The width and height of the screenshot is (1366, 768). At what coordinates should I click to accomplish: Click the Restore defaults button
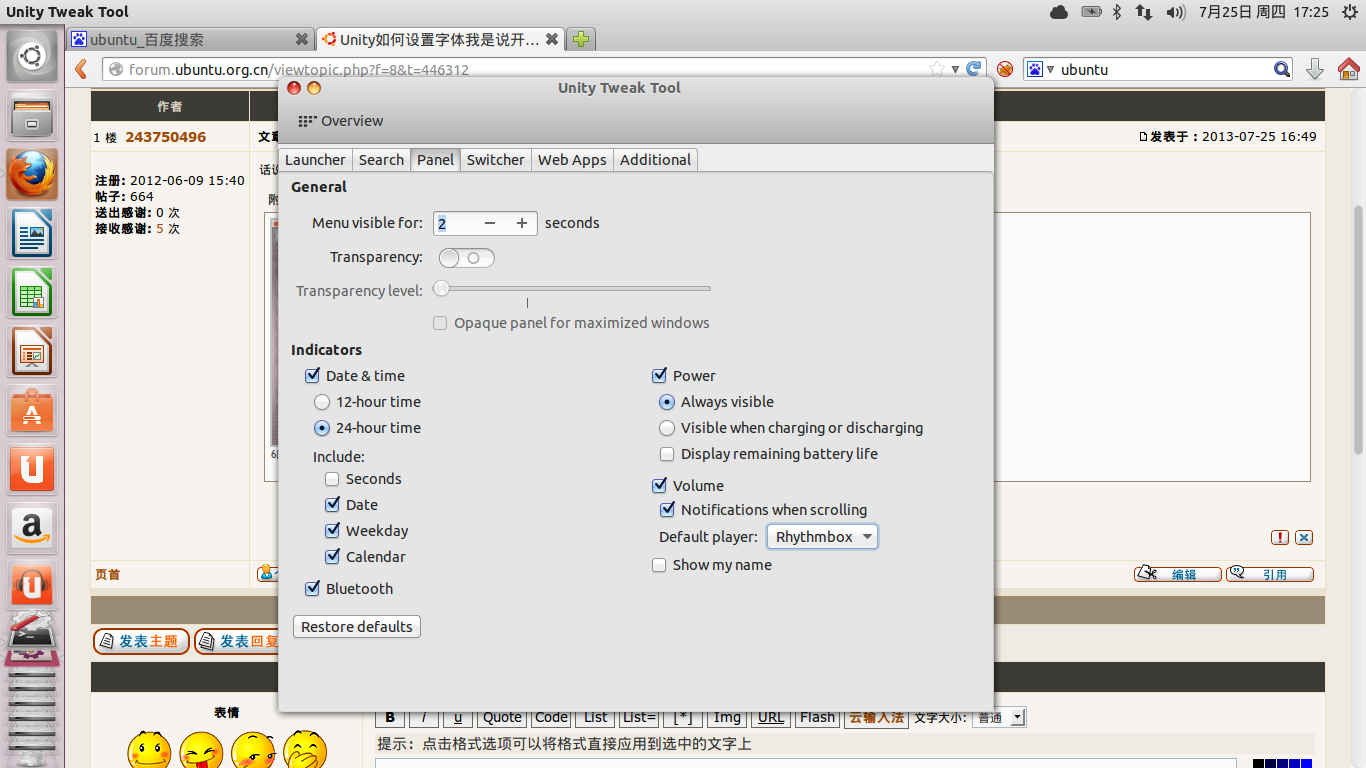pos(357,627)
